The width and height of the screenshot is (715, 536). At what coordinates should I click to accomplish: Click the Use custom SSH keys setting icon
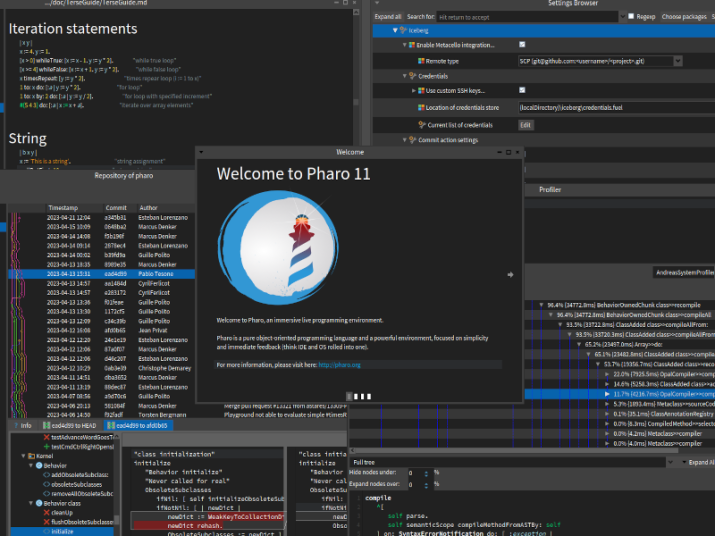(x=421, y=91)
